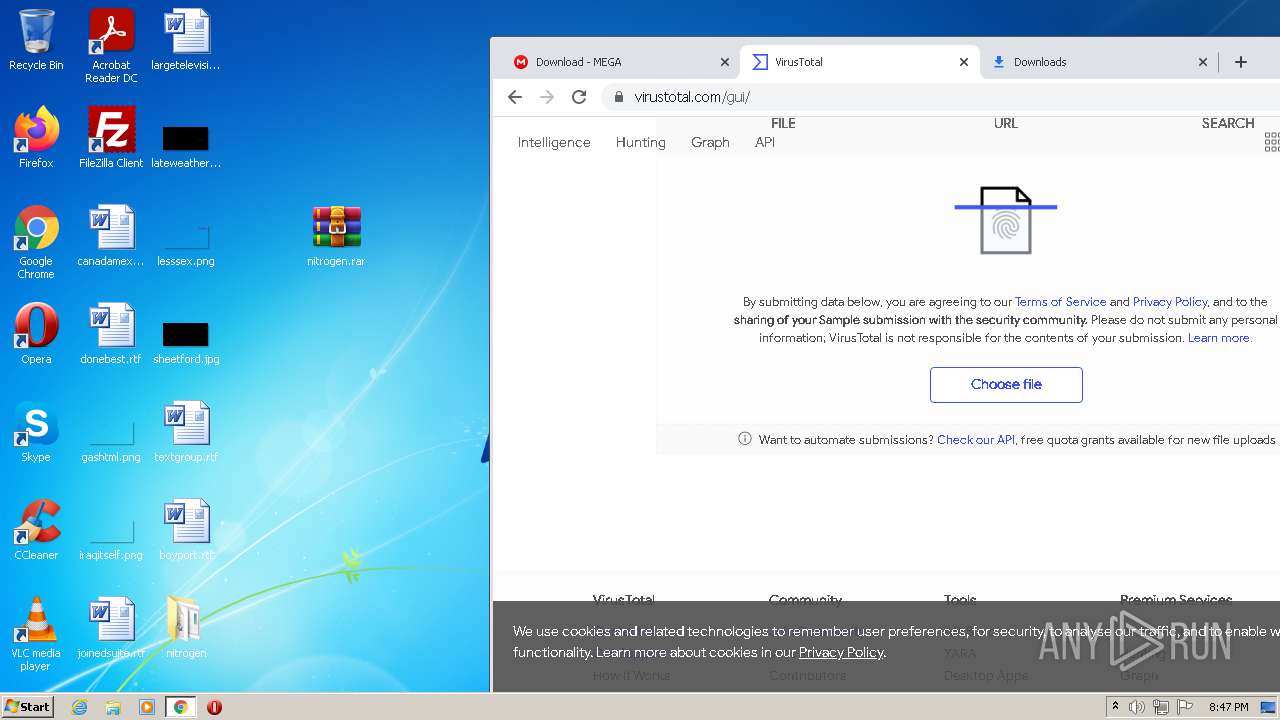The height and width of the screenshot is (720, 1280).
Task: Open the Privacy Policy link in submission notice
Action: (x=1170, y=302)
